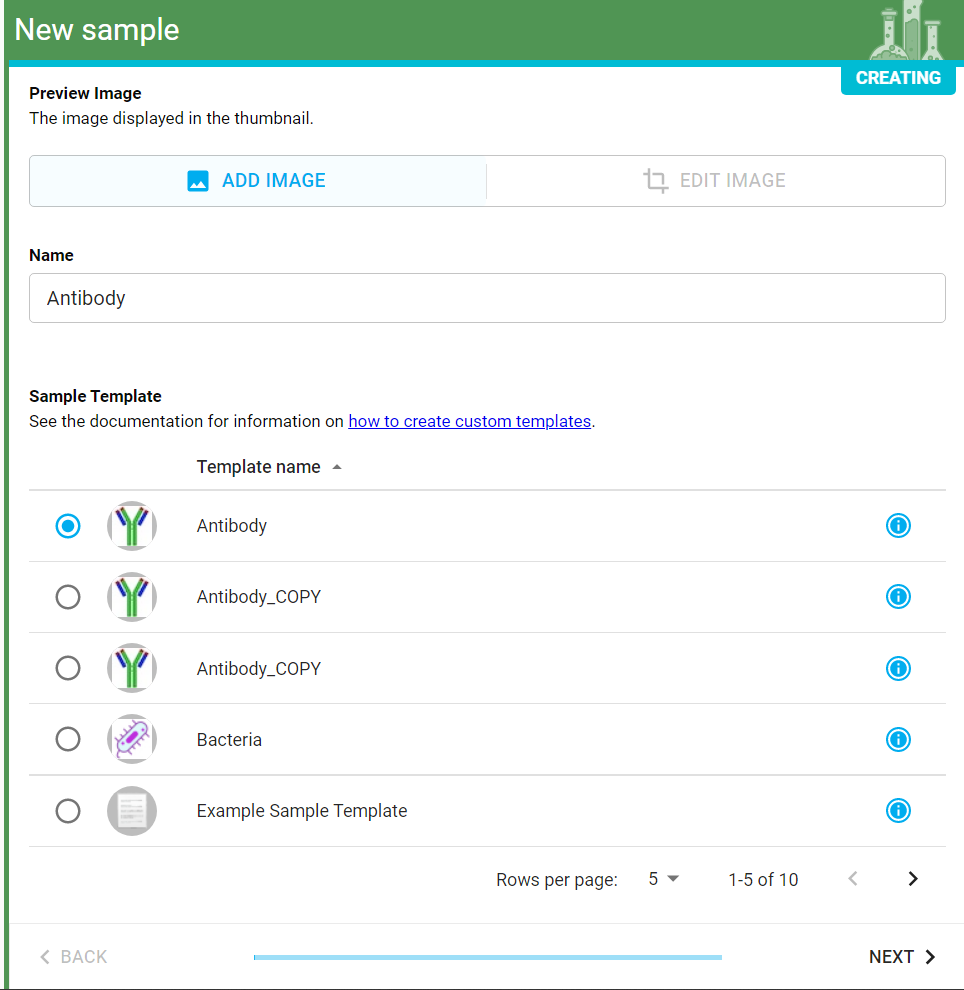
Task: Click the wizard progress bar
Action: click(487, 957)
